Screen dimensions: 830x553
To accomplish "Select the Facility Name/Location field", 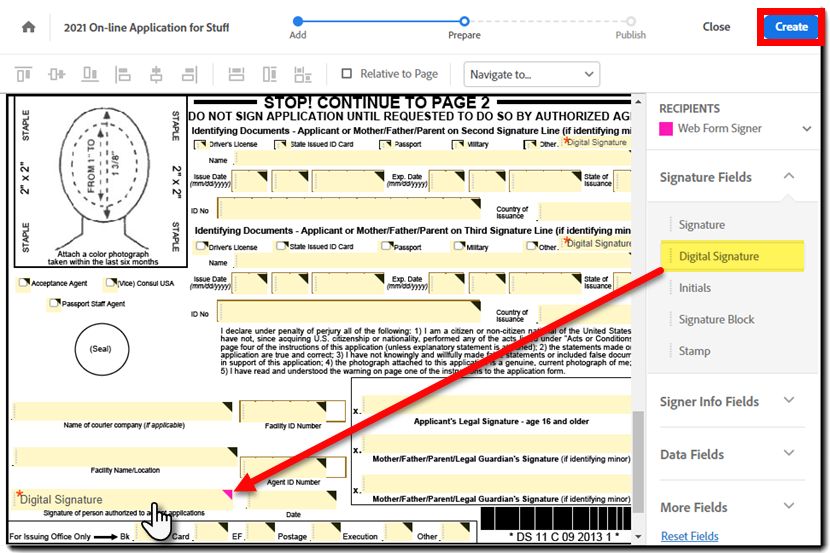I will click(125, 457).
